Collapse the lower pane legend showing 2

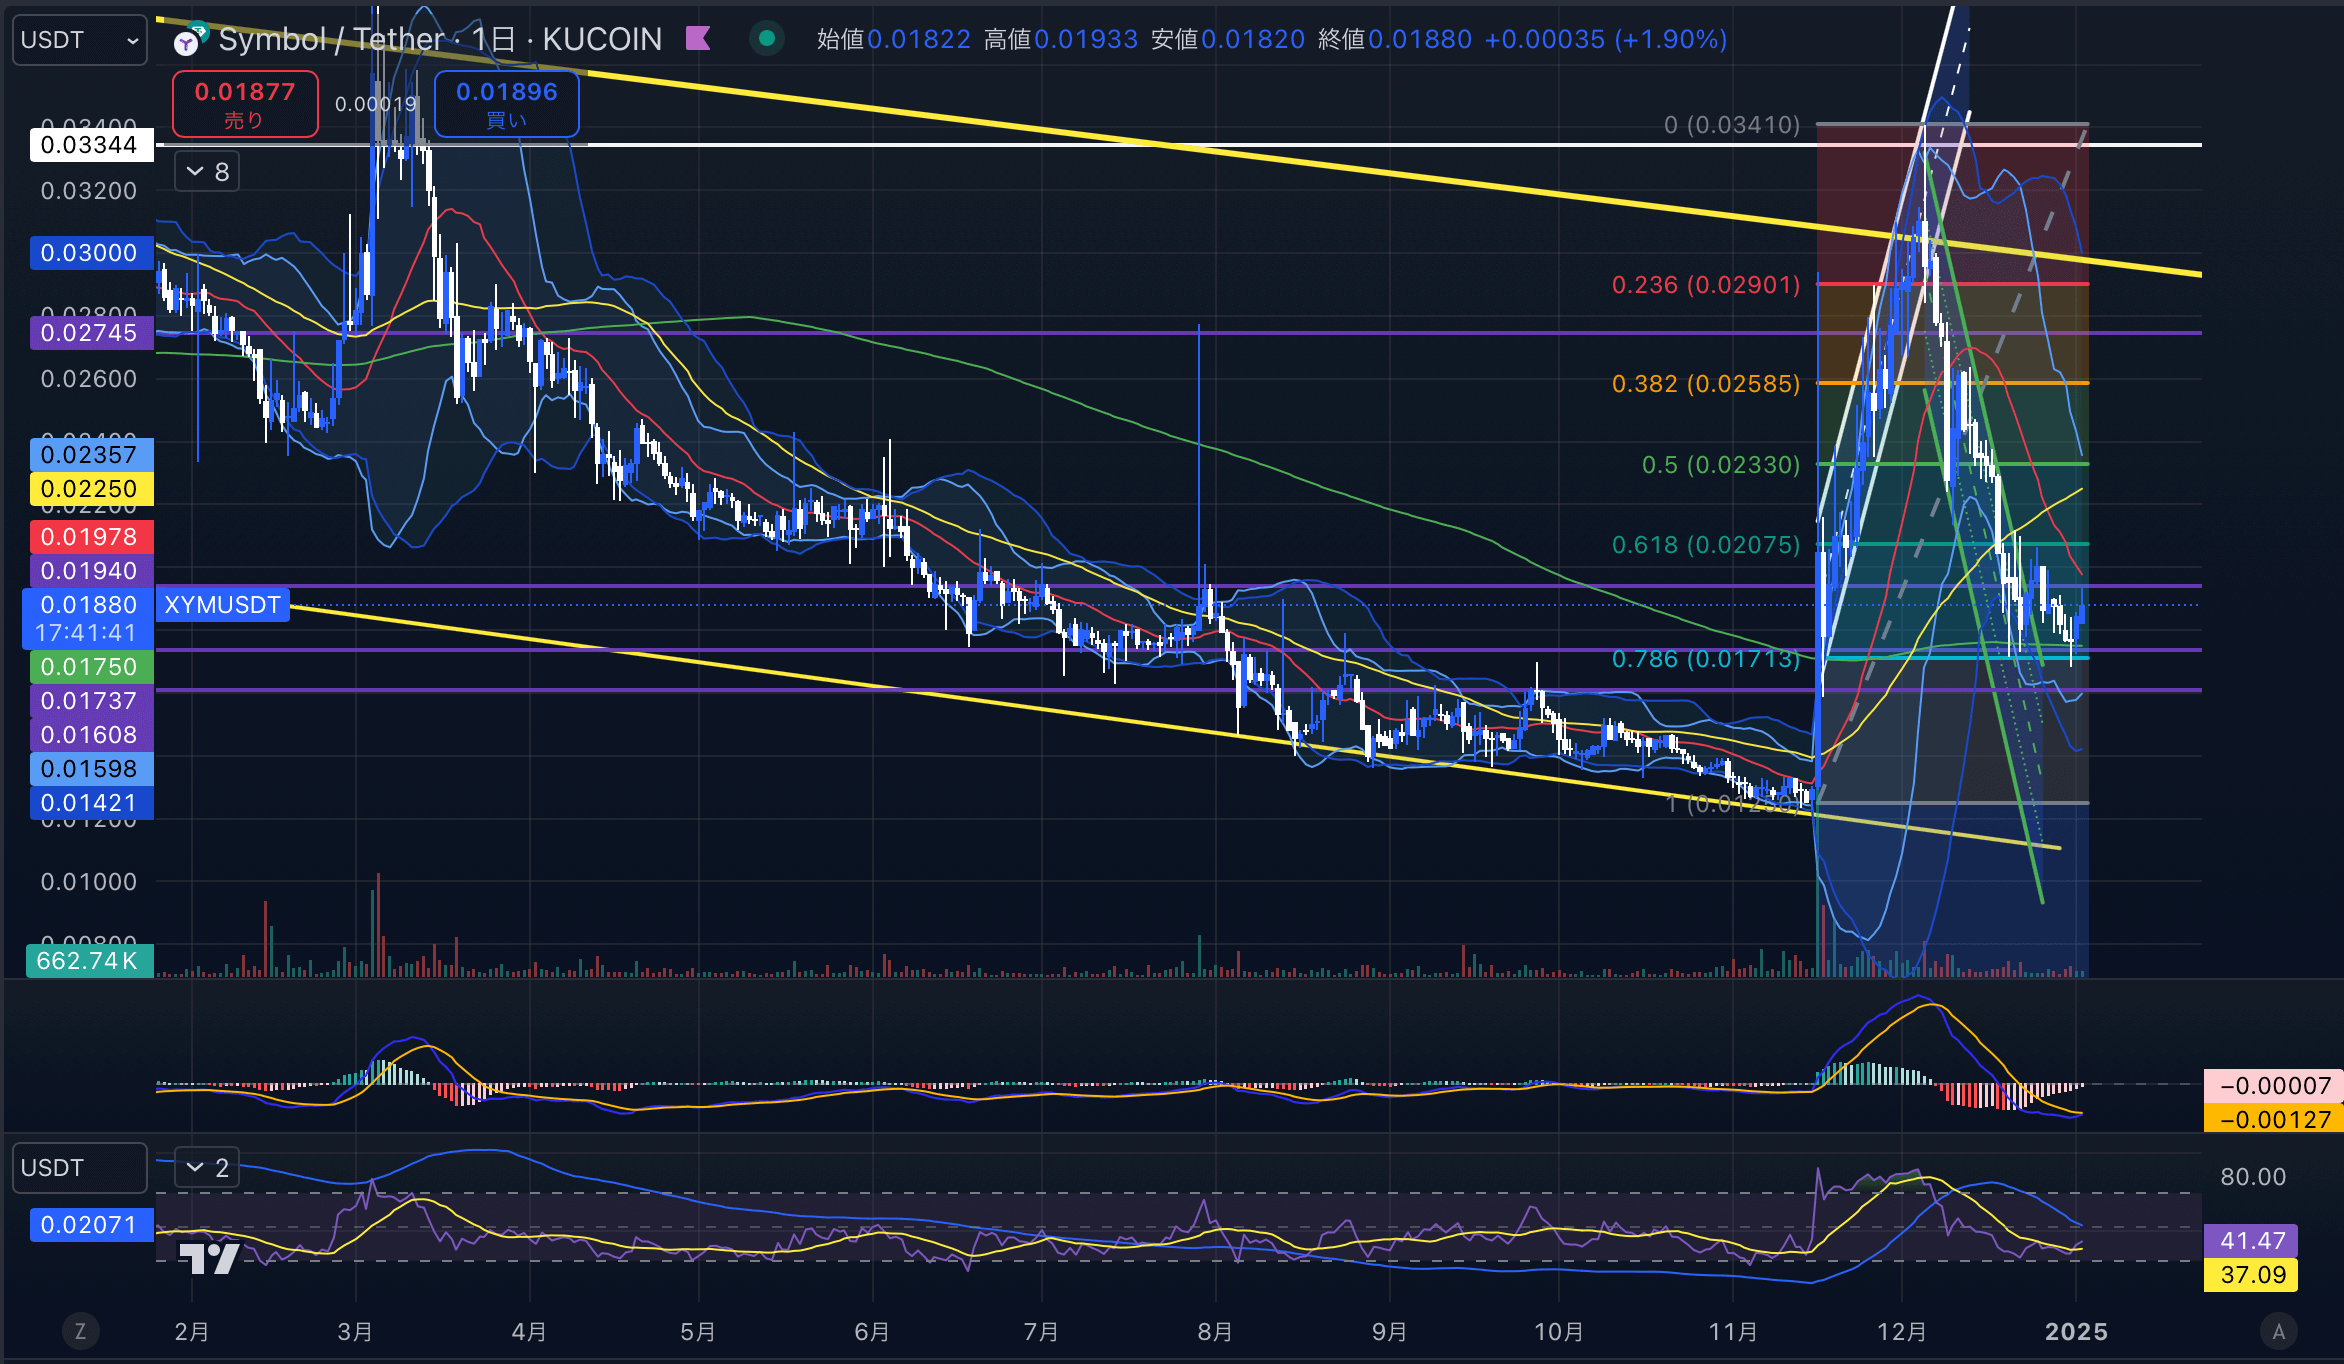[x=207, y=1167]
